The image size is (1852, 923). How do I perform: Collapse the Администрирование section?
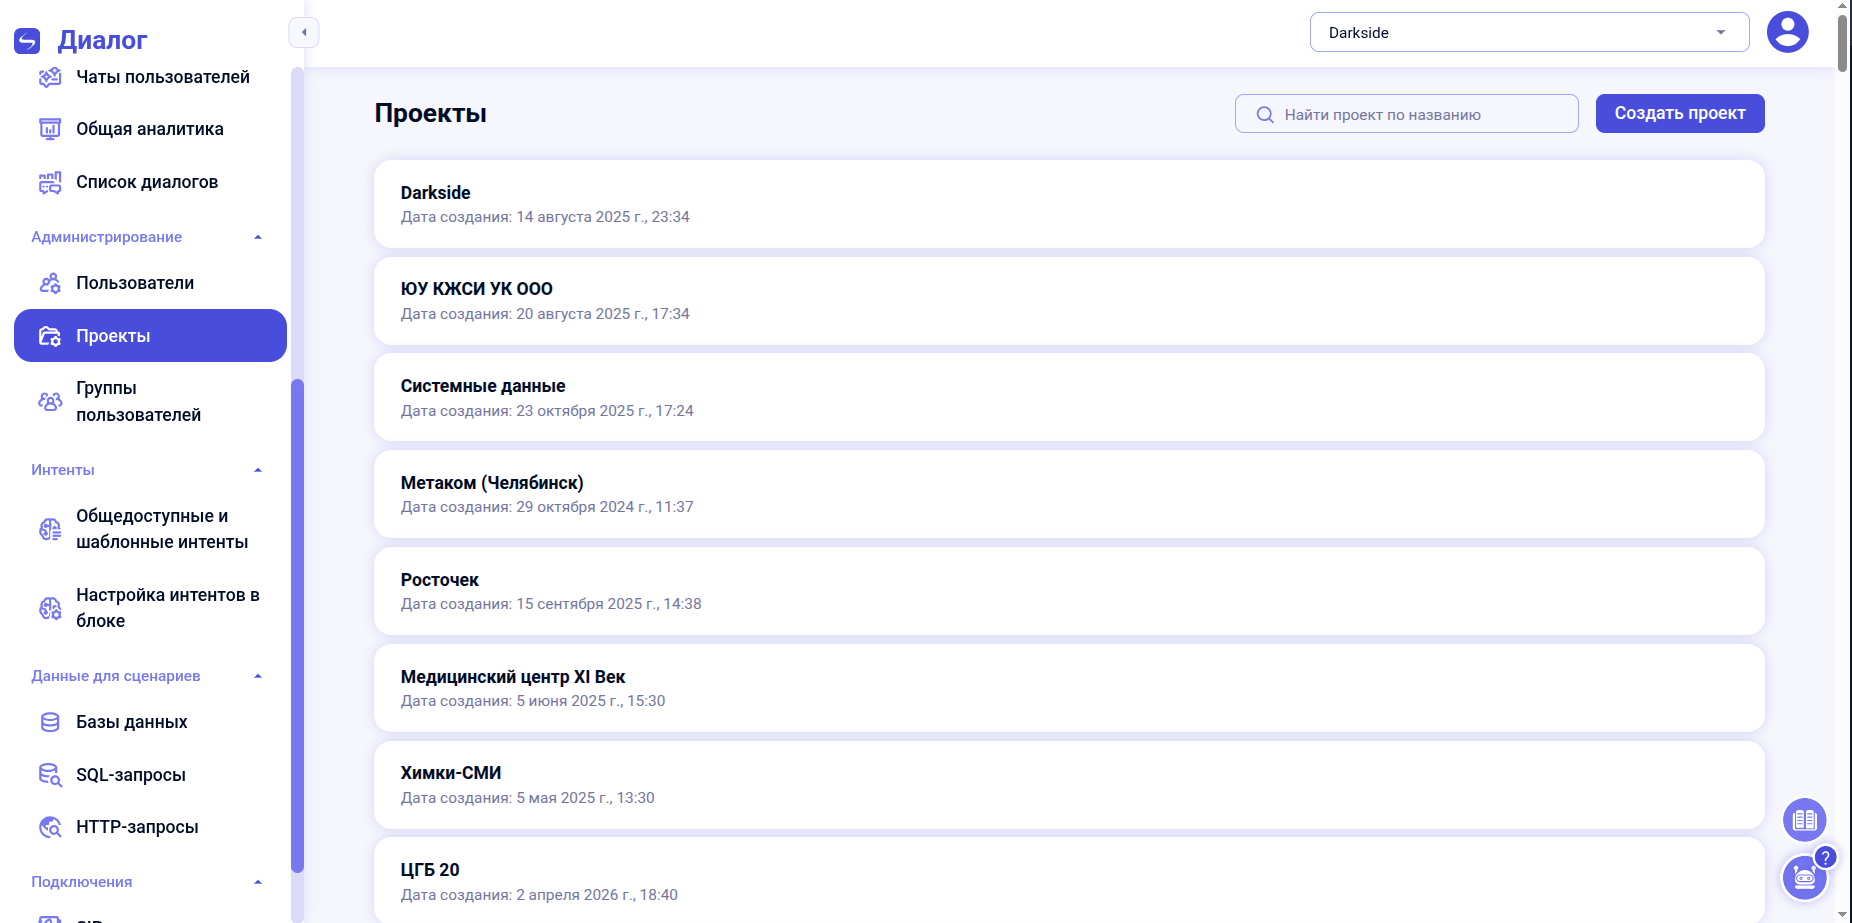click(258, 237)
